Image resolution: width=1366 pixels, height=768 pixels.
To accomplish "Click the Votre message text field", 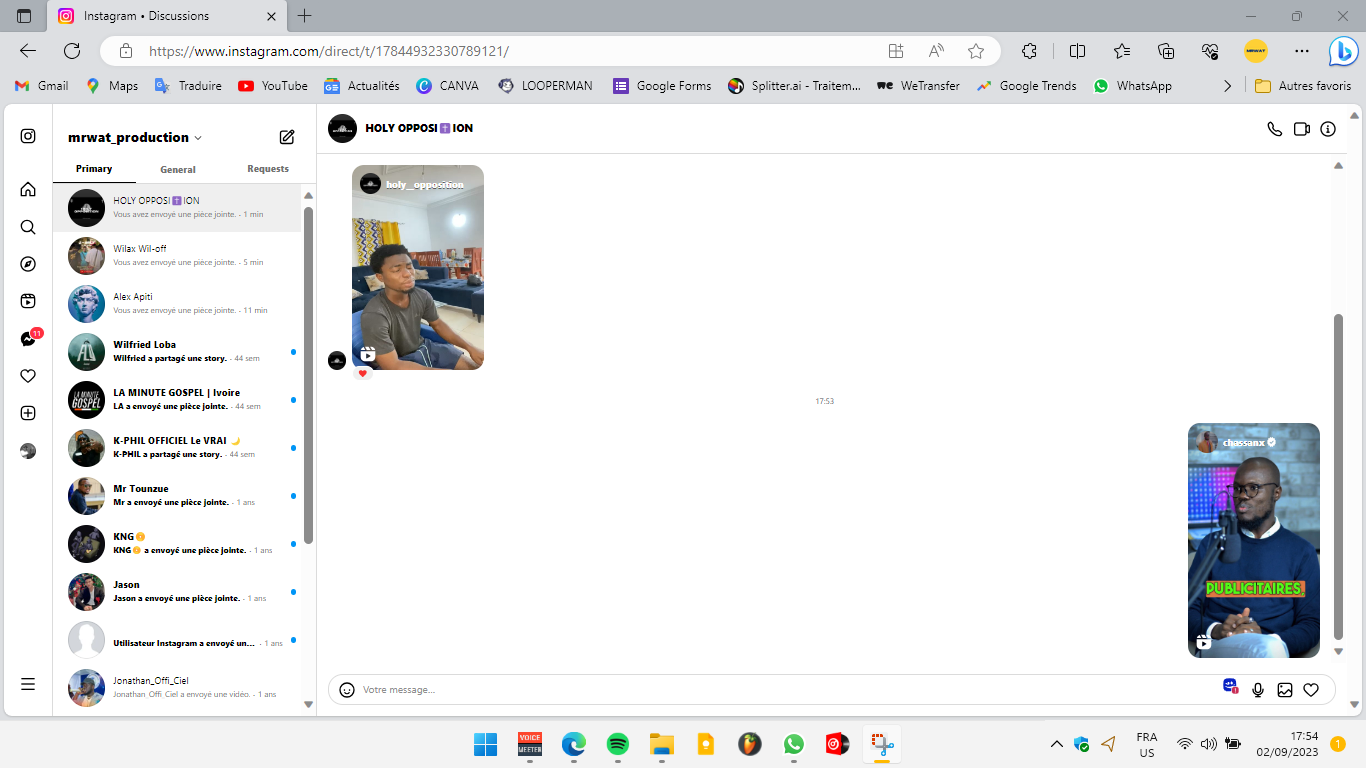I will tap(780, 690).
